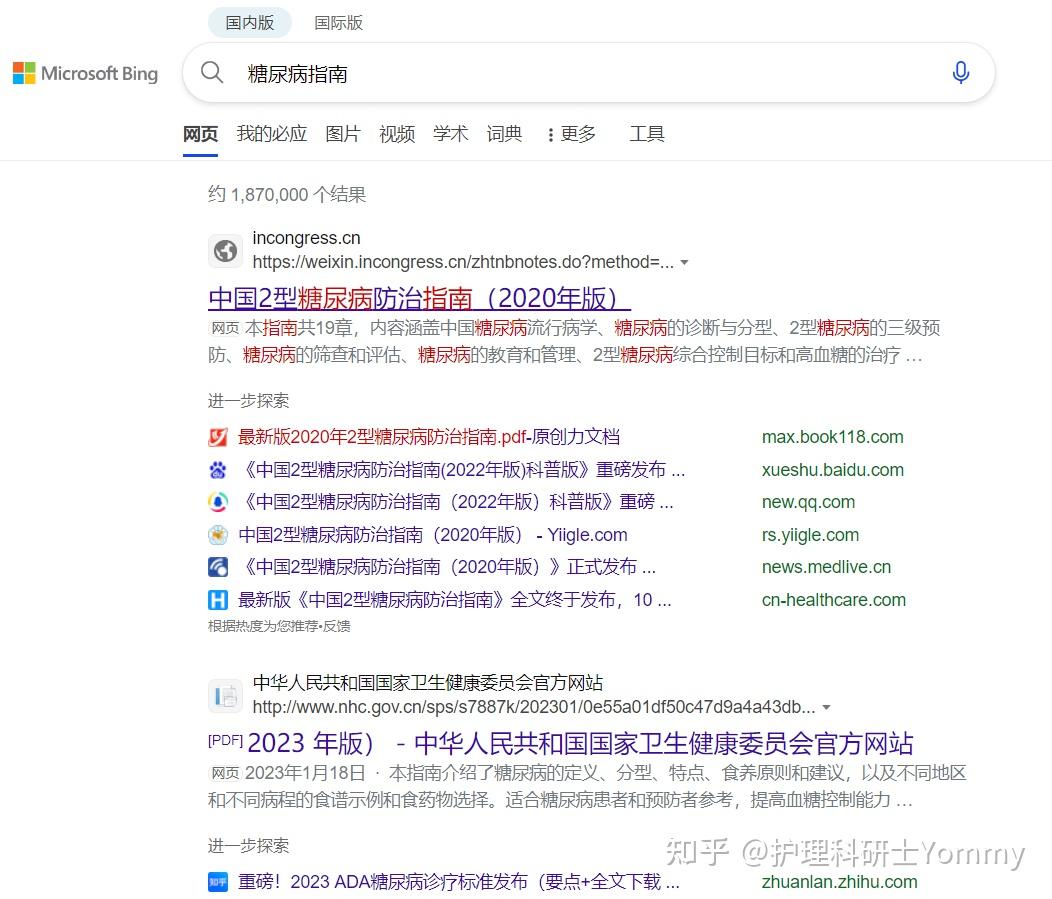This screenshot has height=899, width=1052.
Task: Click the new.qq.com domain
Action: 808,502
